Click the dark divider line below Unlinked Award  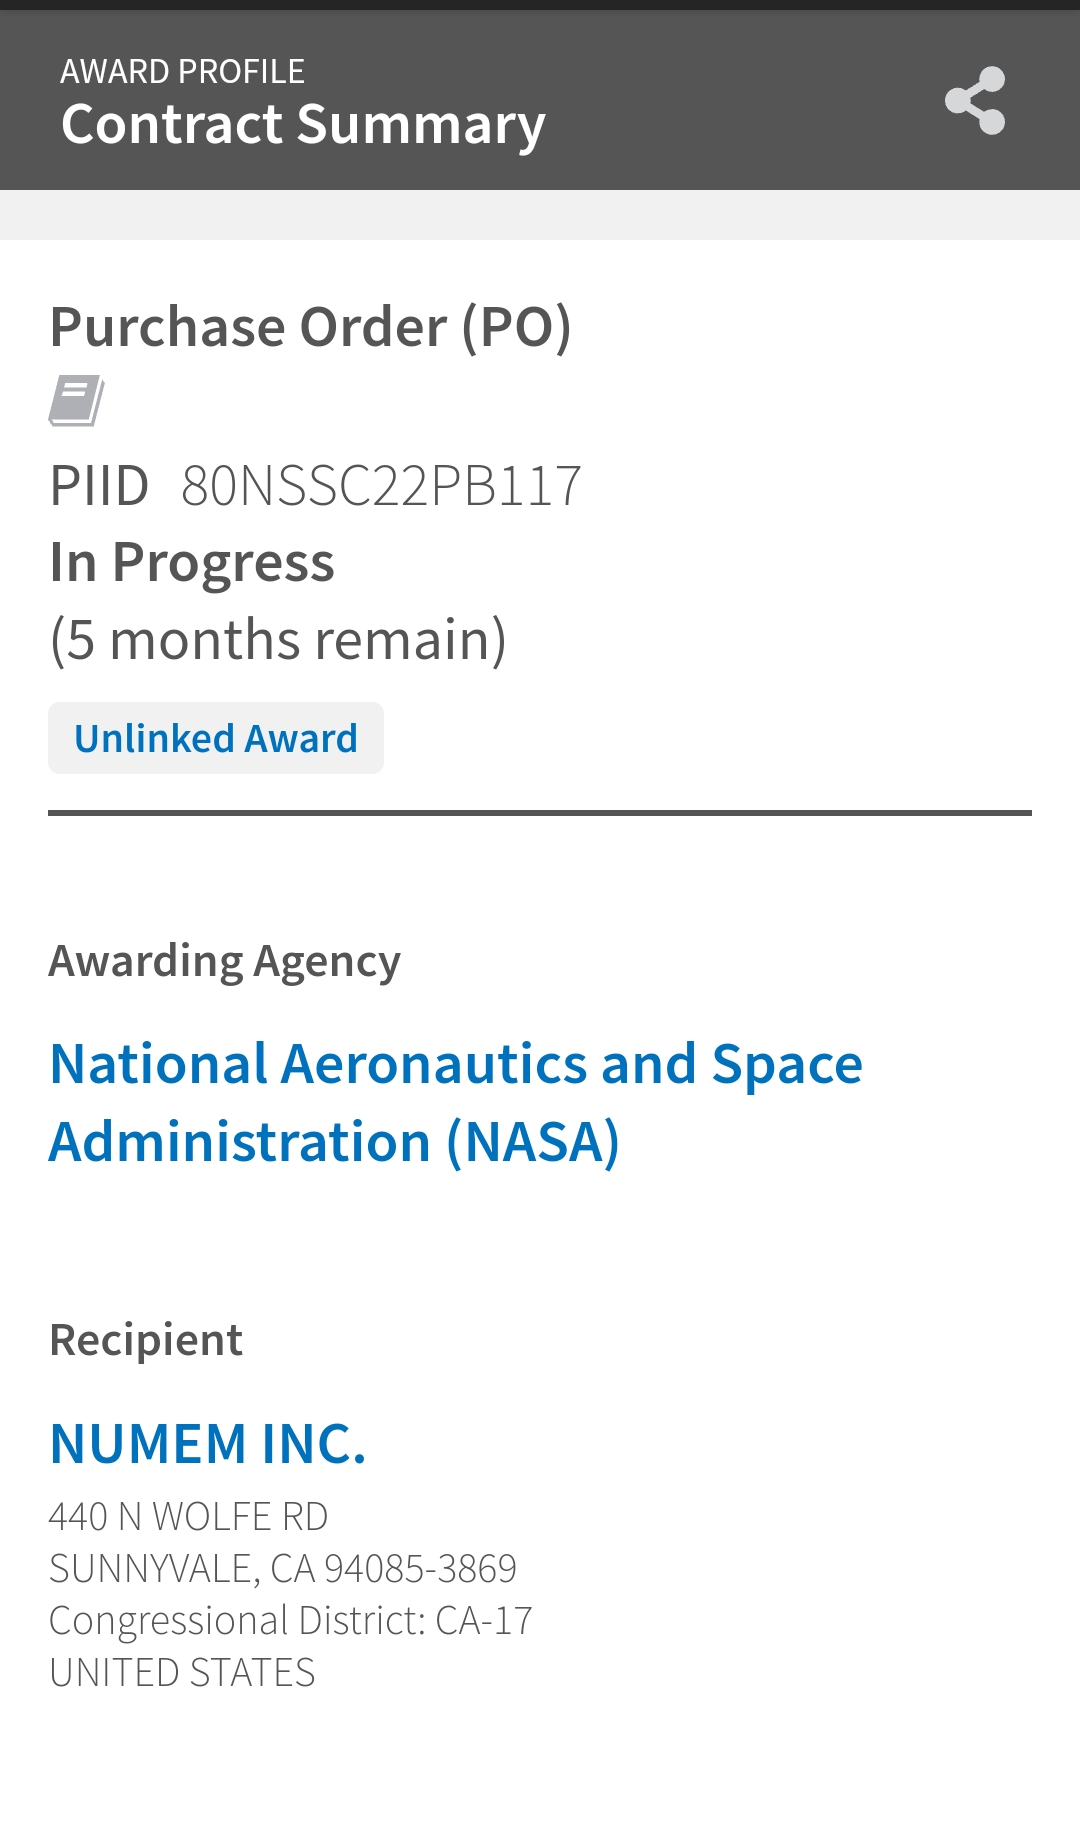540,813
